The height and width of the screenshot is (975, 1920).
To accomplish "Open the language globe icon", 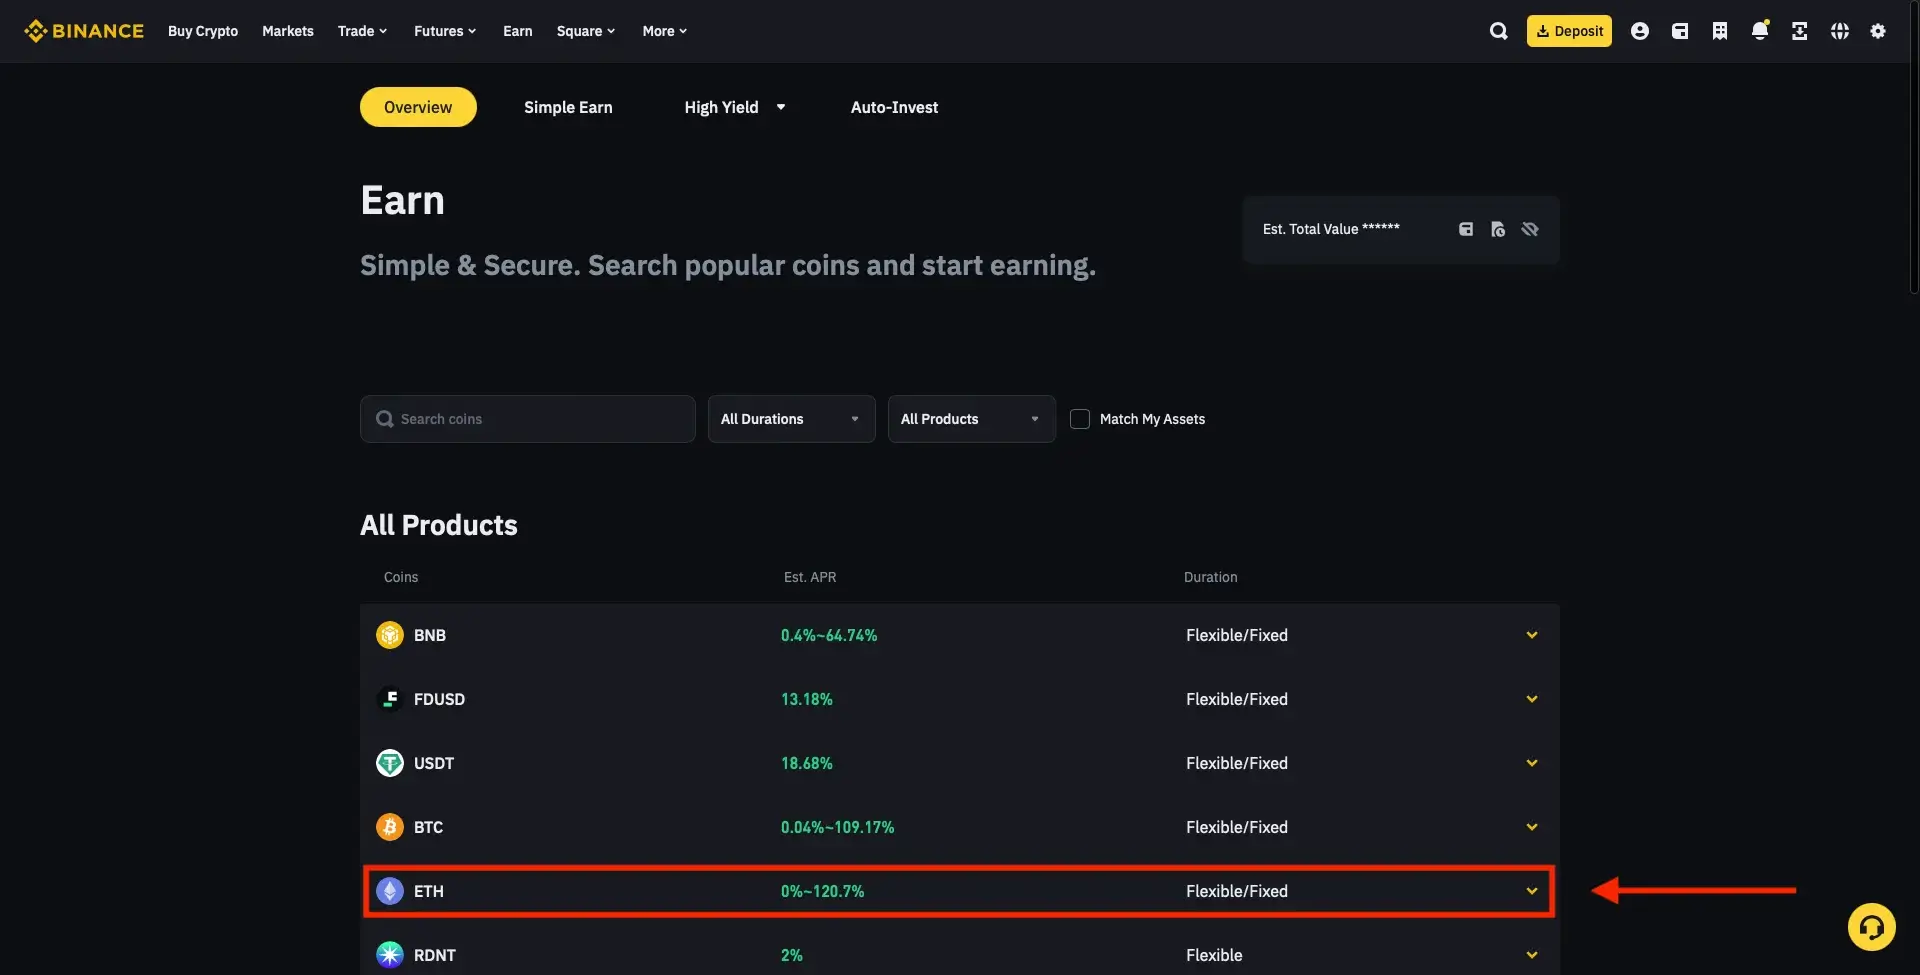I will click(1839, 31).
